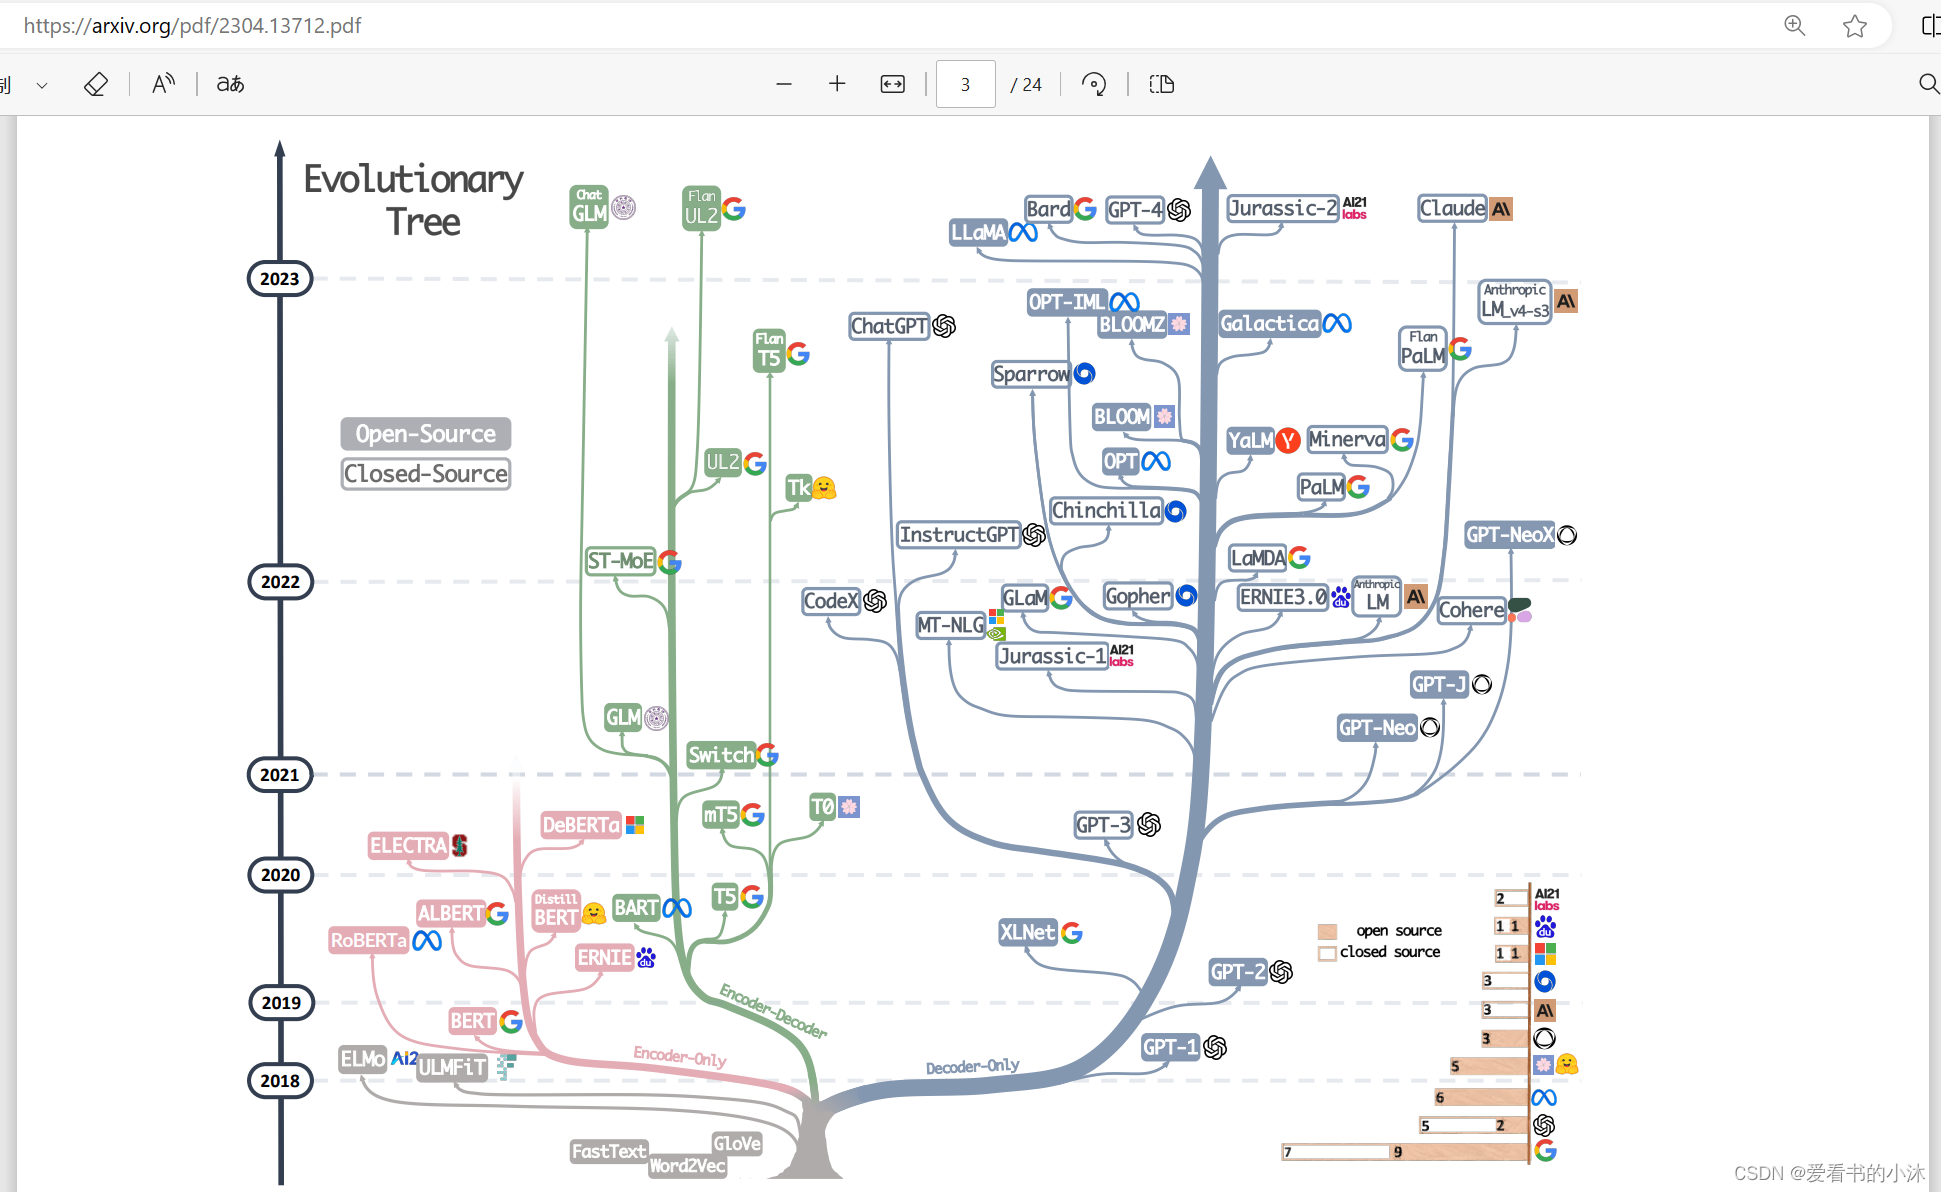This screenshot has height=1192, width=1941.
Task: Zoom out with the minus button
Action: (x=784, y=84)
